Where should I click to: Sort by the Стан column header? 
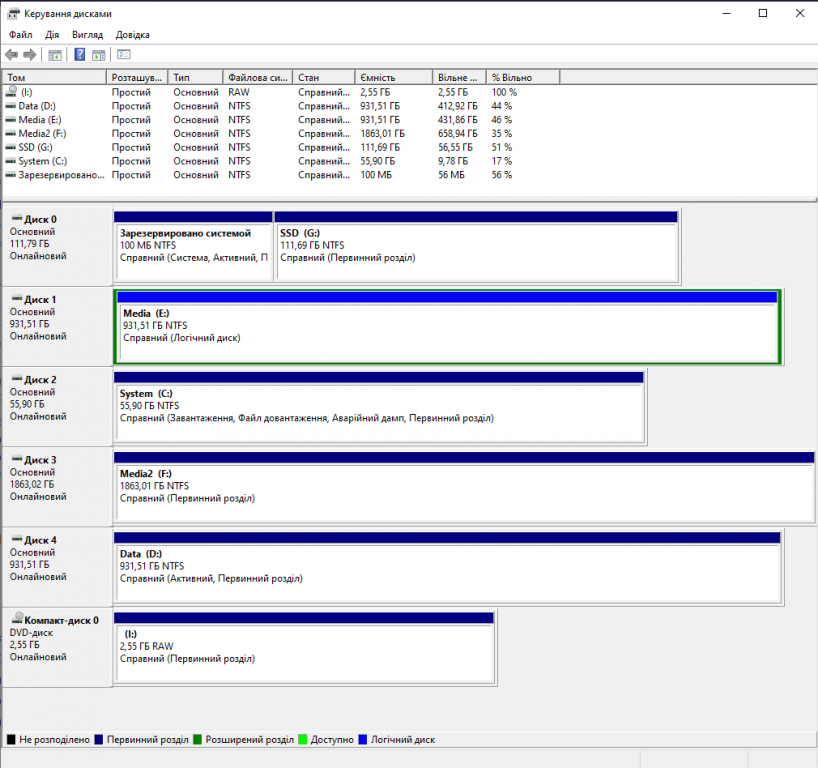[x=324, y=77]
